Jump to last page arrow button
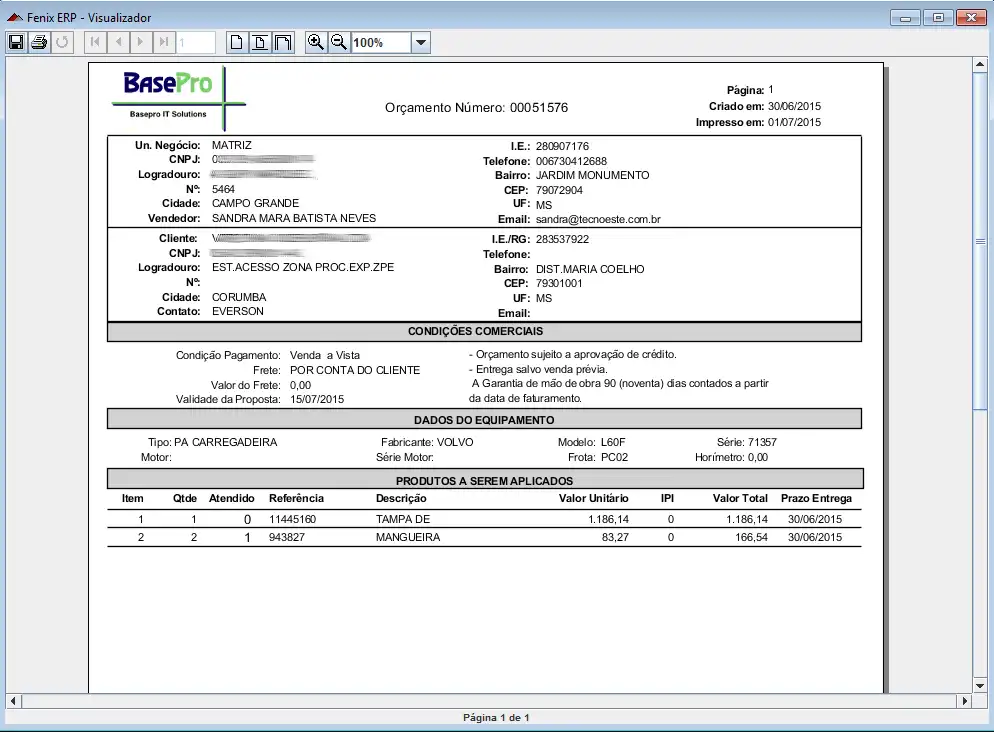 [164, 42]
